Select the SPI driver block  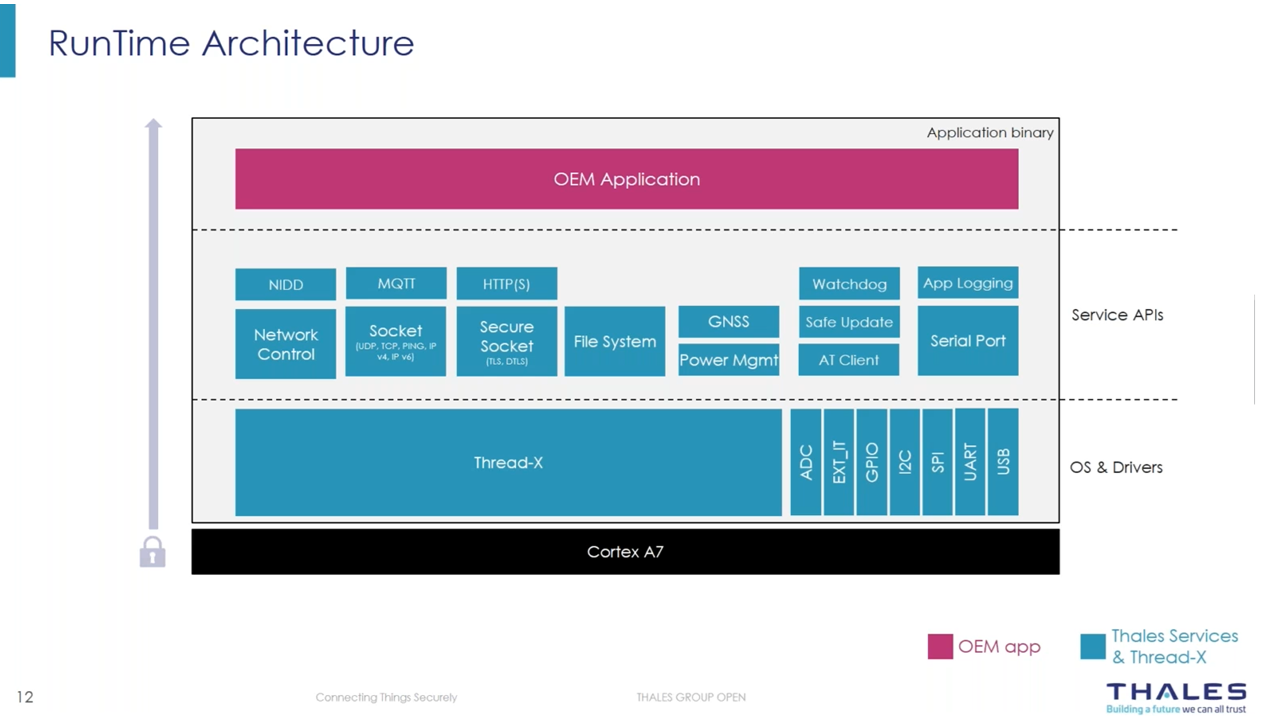click(937, 462)
